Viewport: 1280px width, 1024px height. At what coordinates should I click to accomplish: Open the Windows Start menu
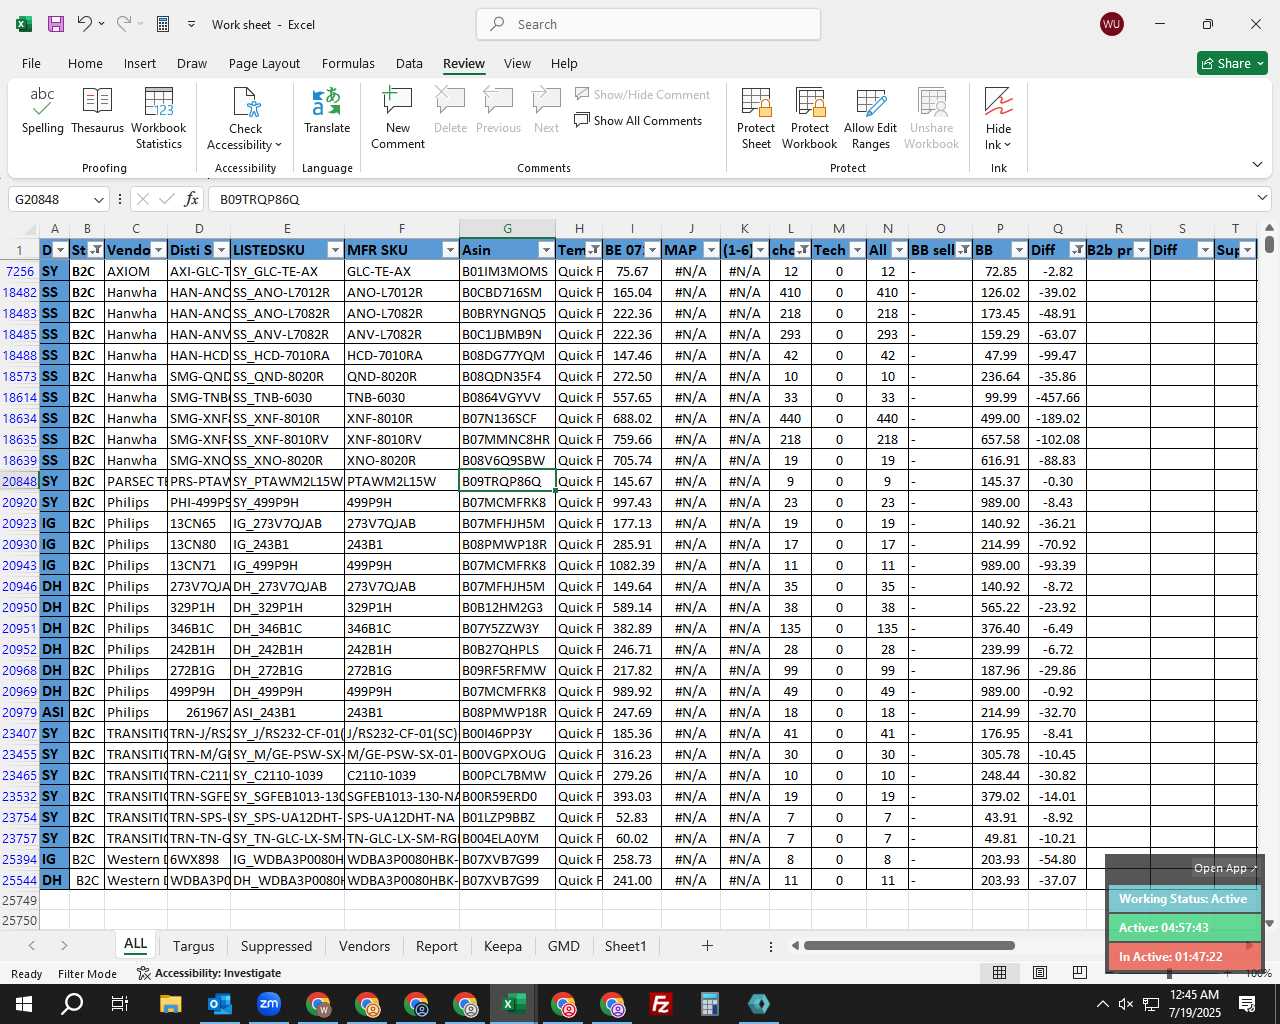(x=24, y=1004)
